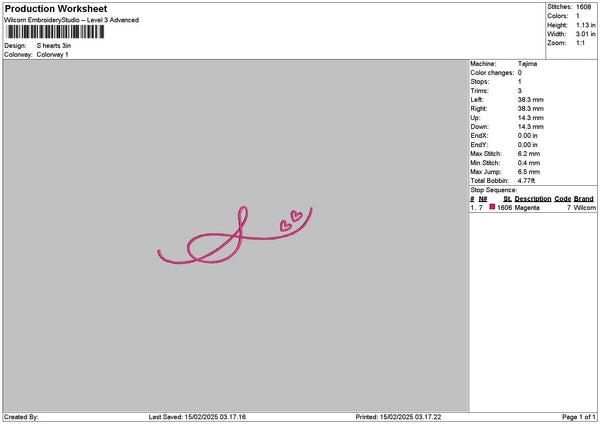
Task: Click the Wilcom brand entry
Action: click(x=585, y=208)
